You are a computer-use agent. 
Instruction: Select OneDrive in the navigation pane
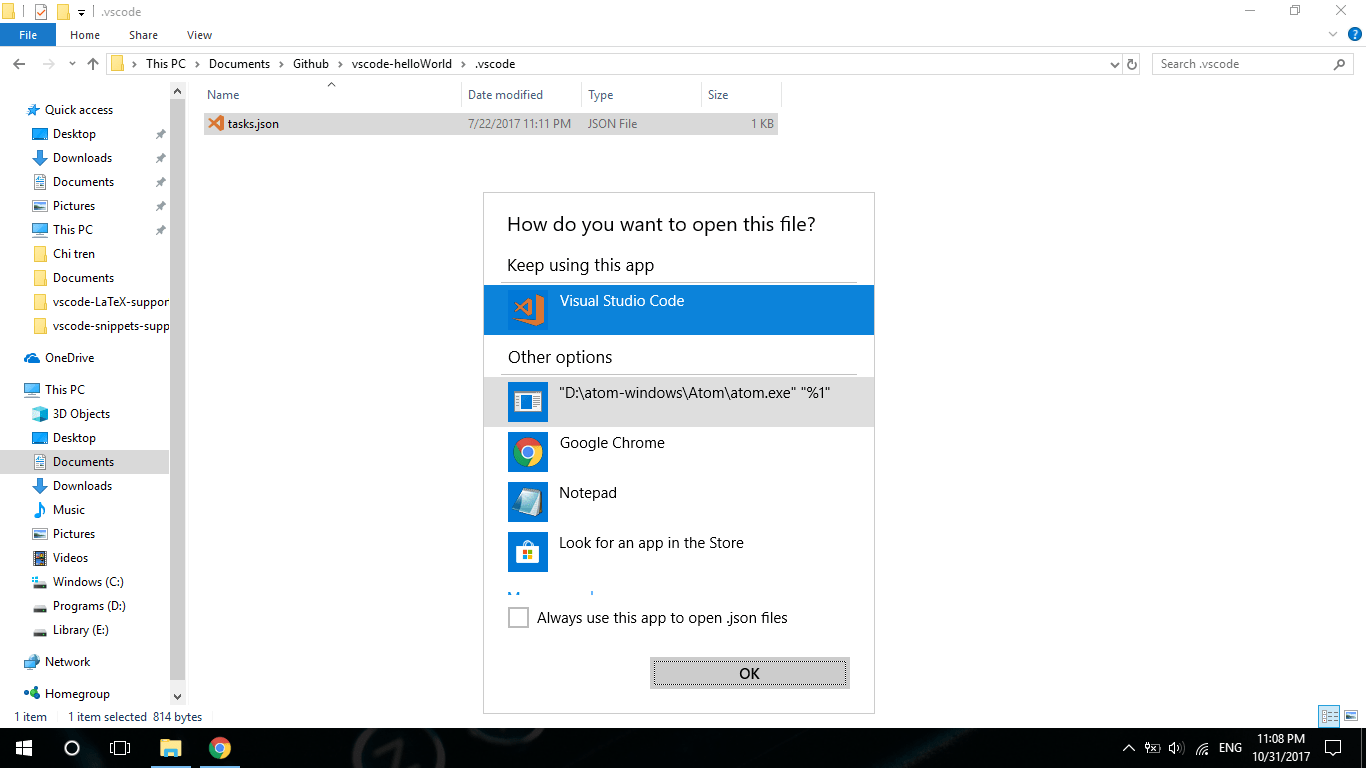[69, 358]
